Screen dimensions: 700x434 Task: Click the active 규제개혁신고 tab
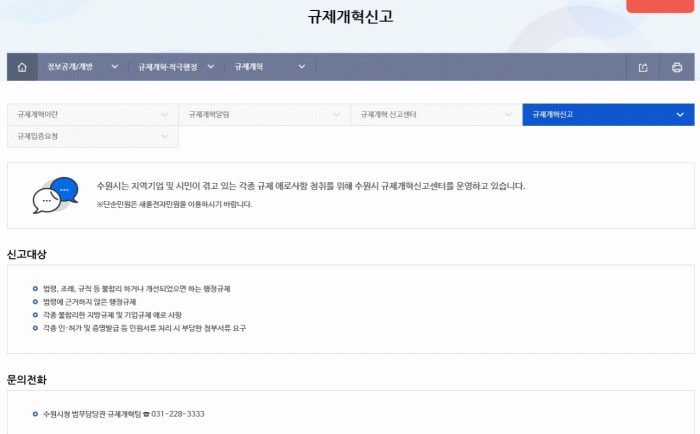click(607, 115)
